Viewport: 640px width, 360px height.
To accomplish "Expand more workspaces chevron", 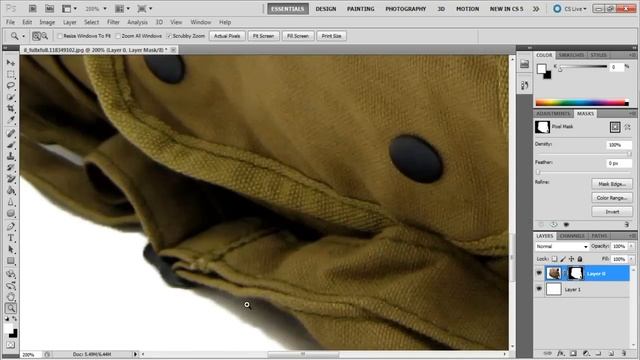I will pos(536,9).
